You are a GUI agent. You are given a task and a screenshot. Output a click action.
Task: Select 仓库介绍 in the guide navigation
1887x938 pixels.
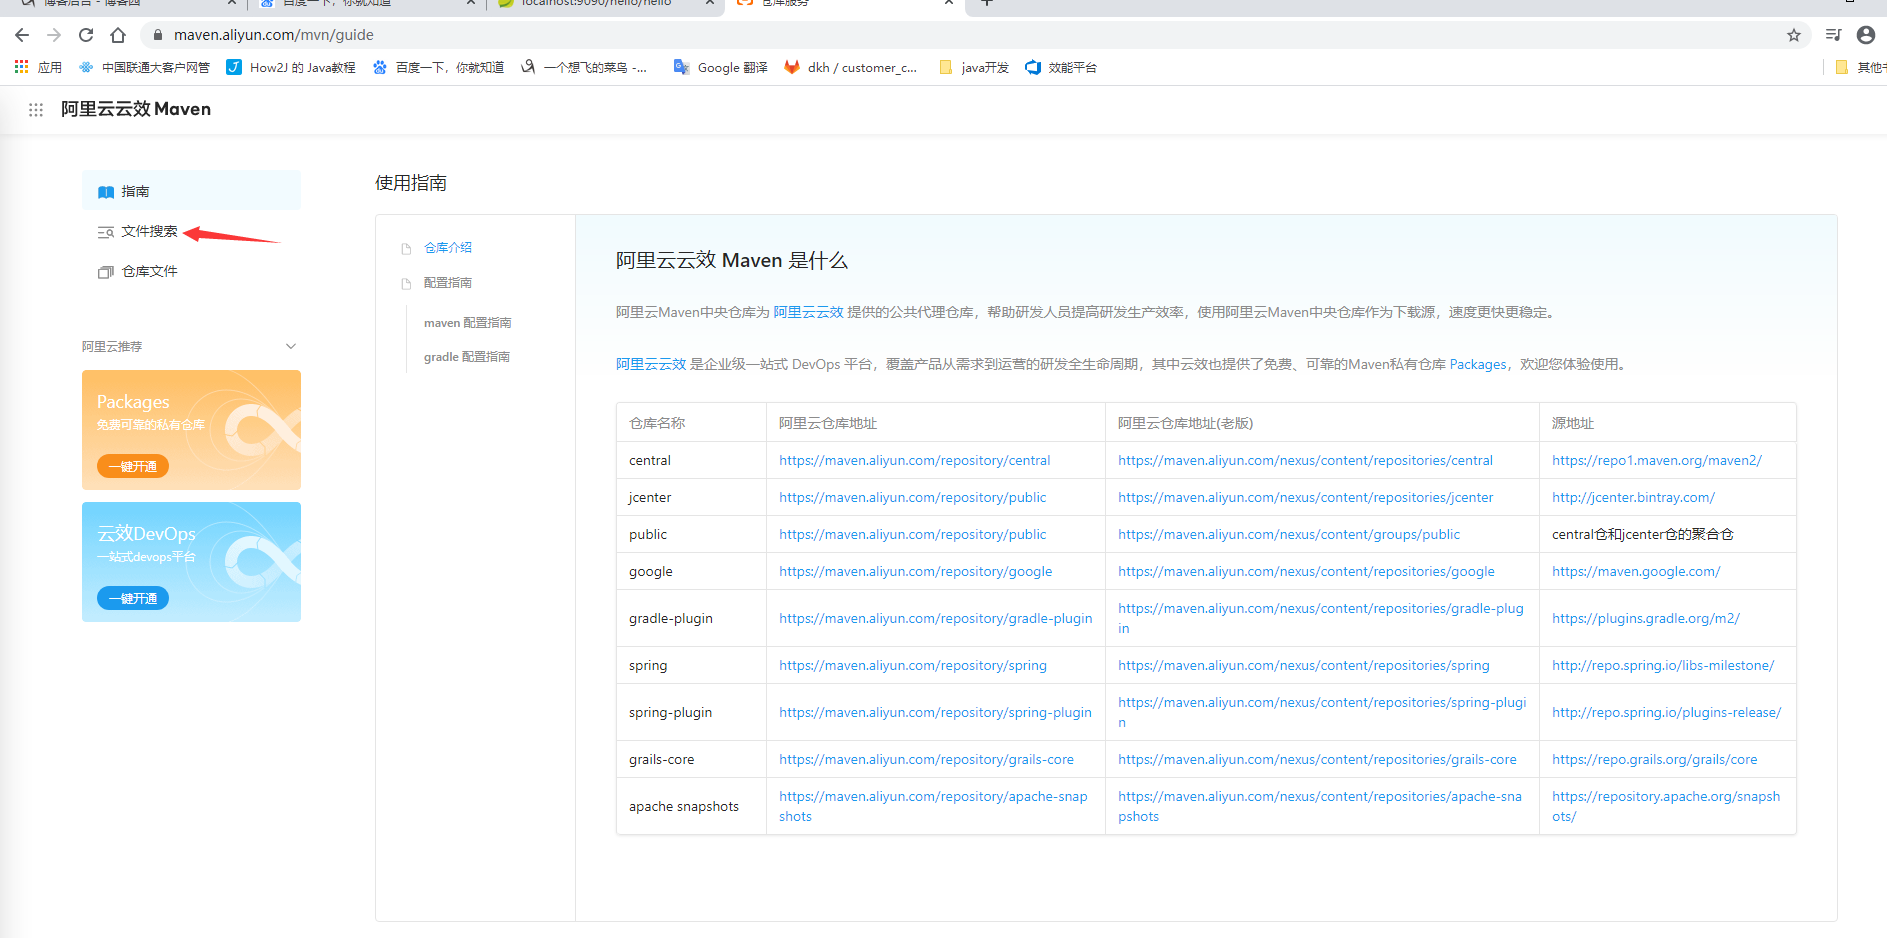click(x=448, y=247)
